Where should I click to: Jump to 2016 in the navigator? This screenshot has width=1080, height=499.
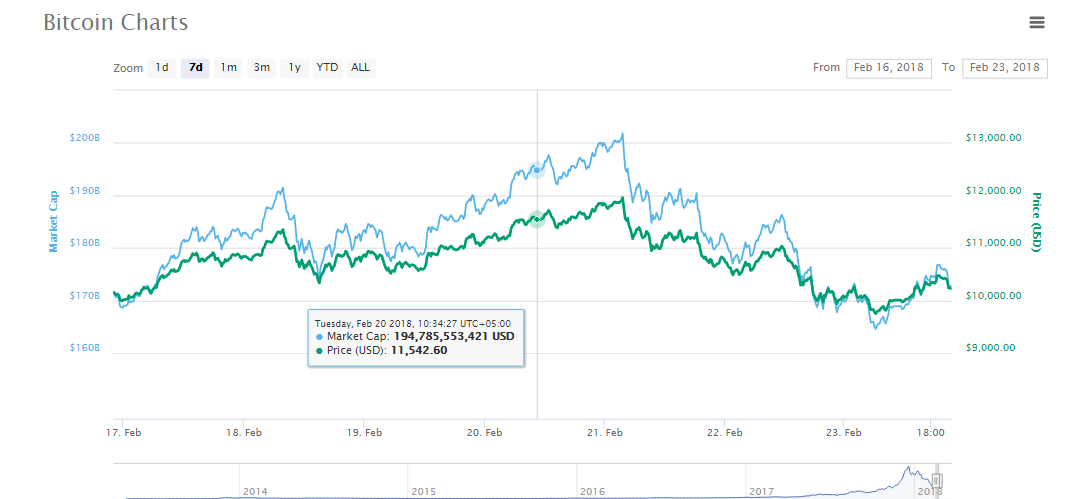click(593, 491)
